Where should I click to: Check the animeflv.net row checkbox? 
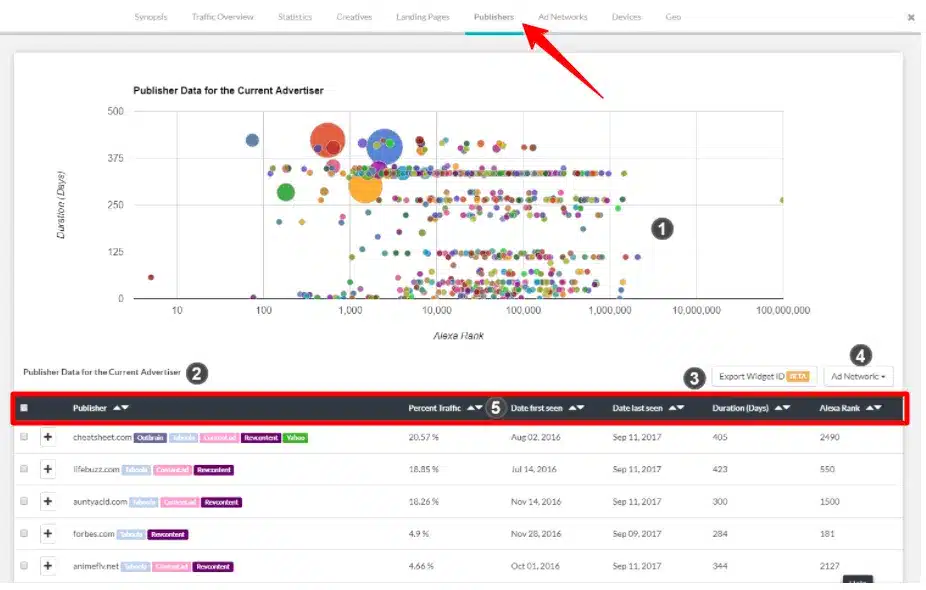point(24,565)
